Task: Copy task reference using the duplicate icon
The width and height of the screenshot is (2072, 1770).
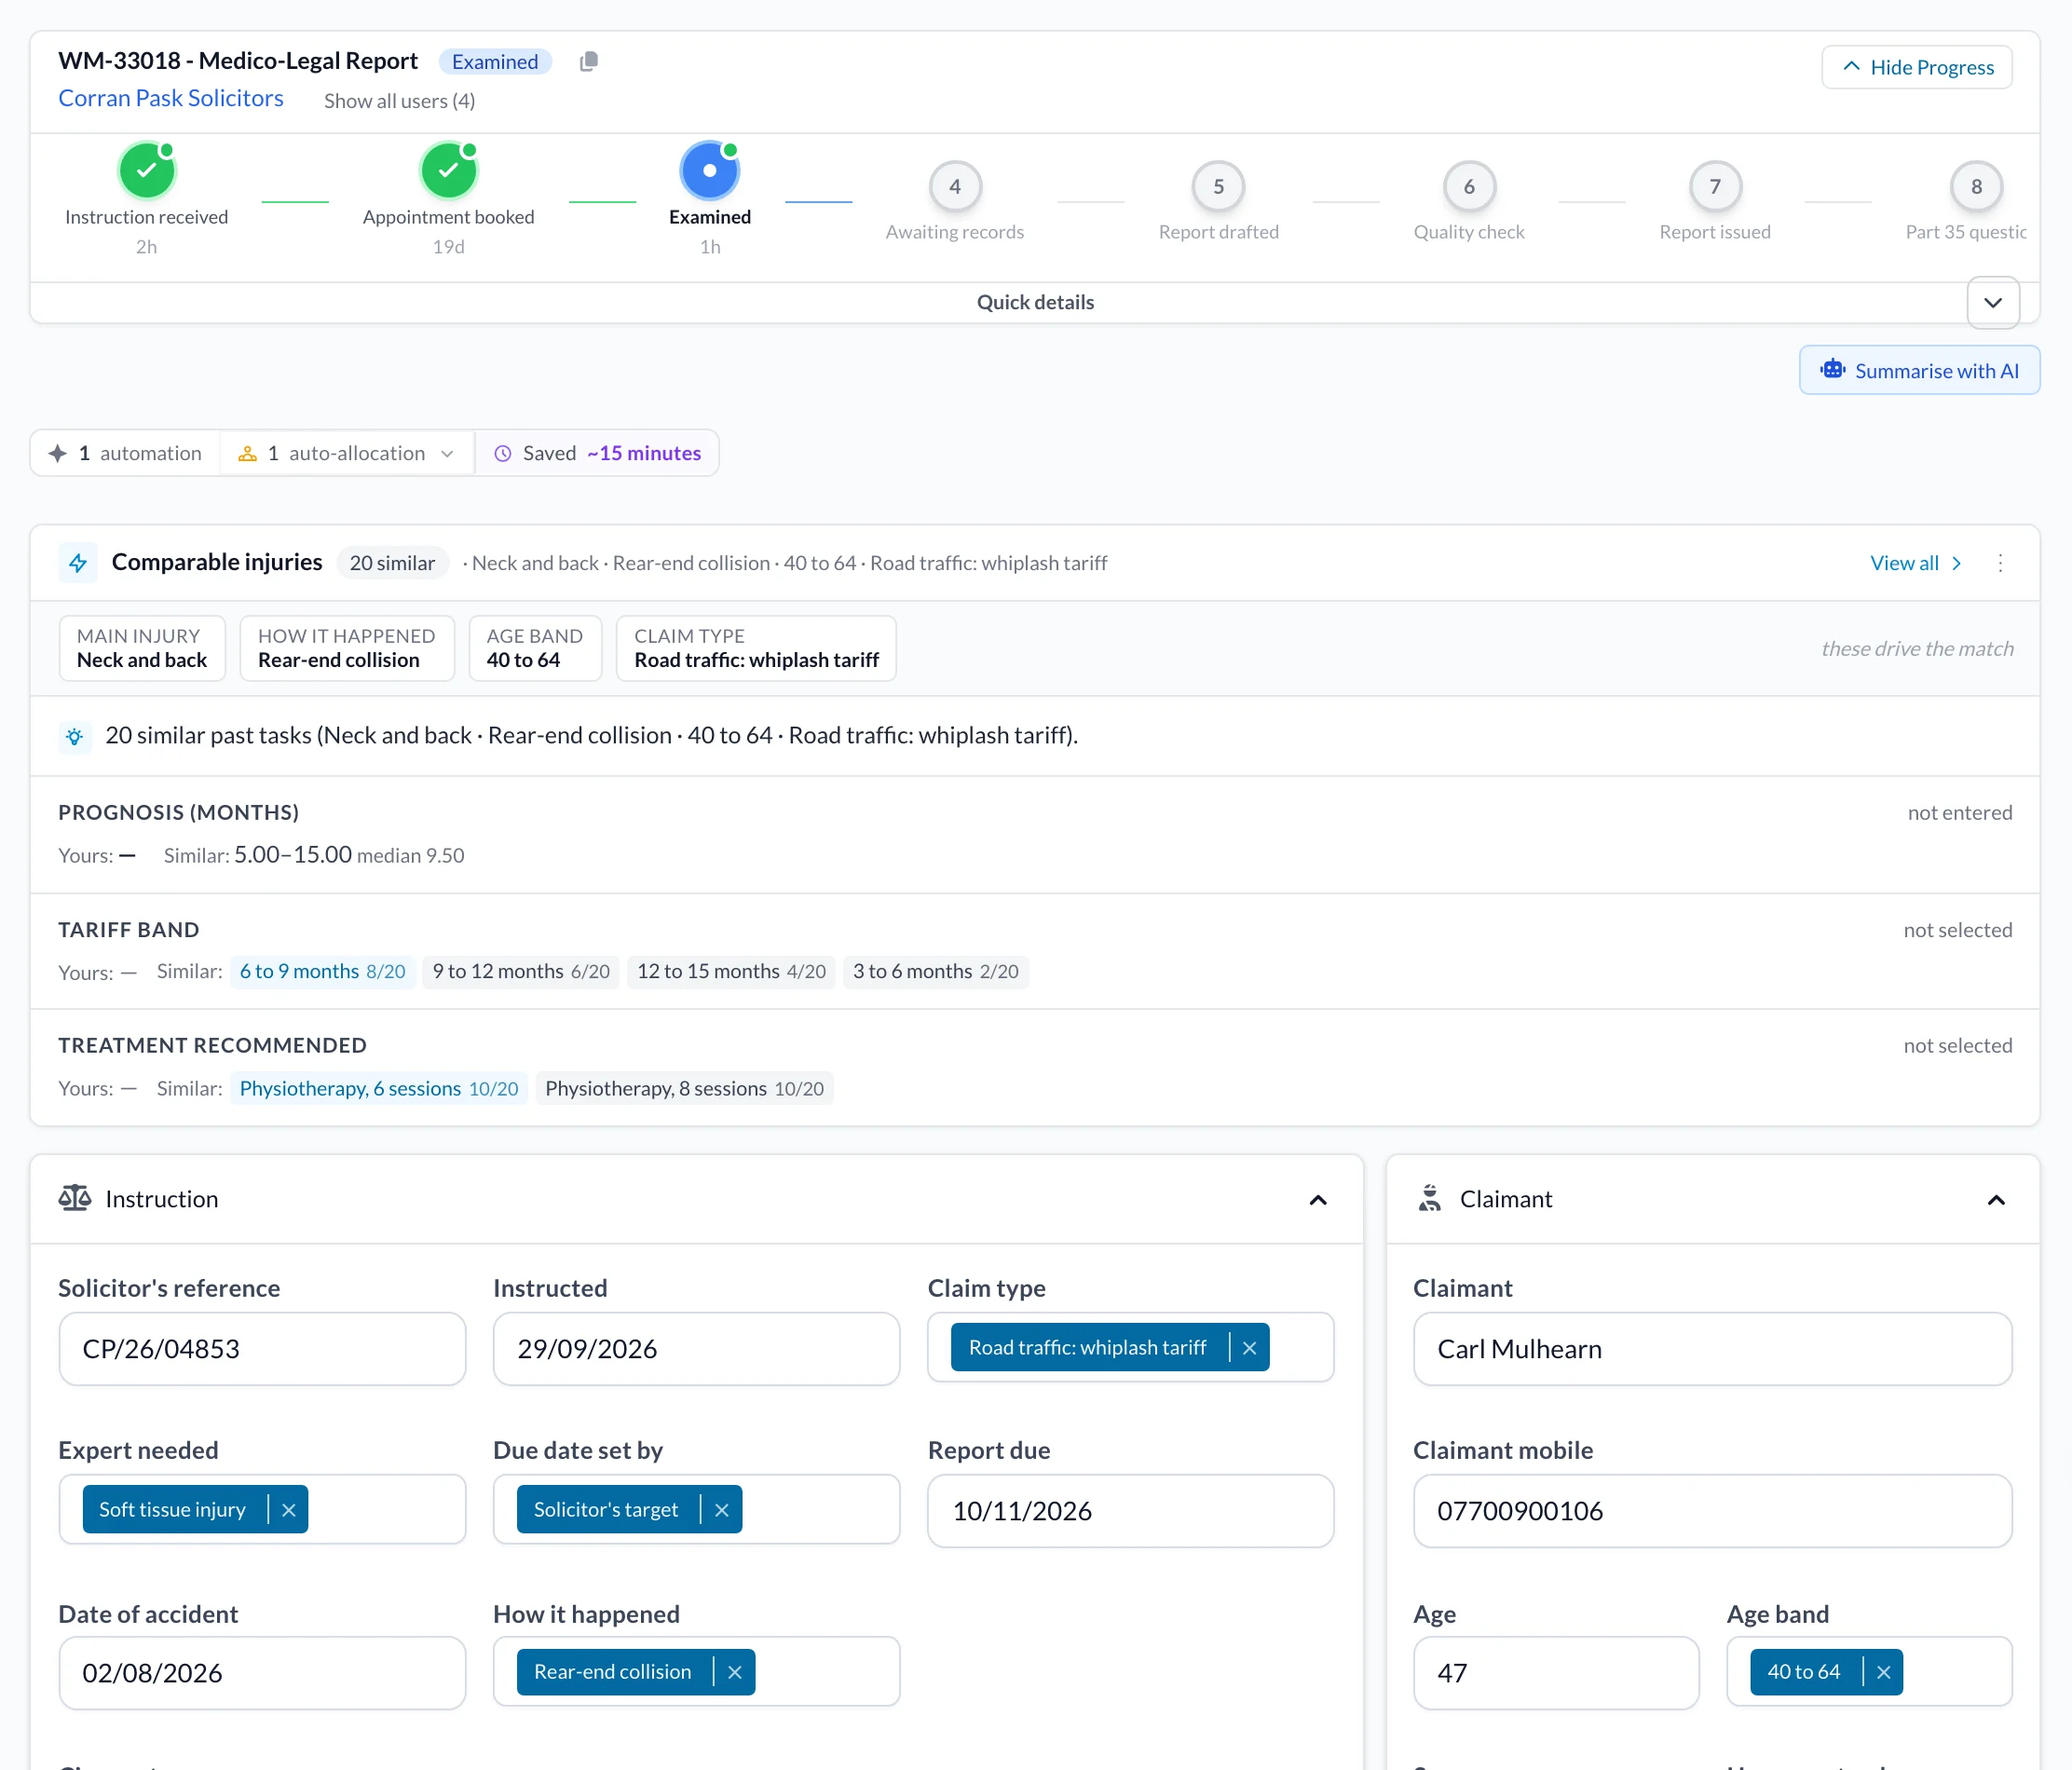Action: click(589, 62)
